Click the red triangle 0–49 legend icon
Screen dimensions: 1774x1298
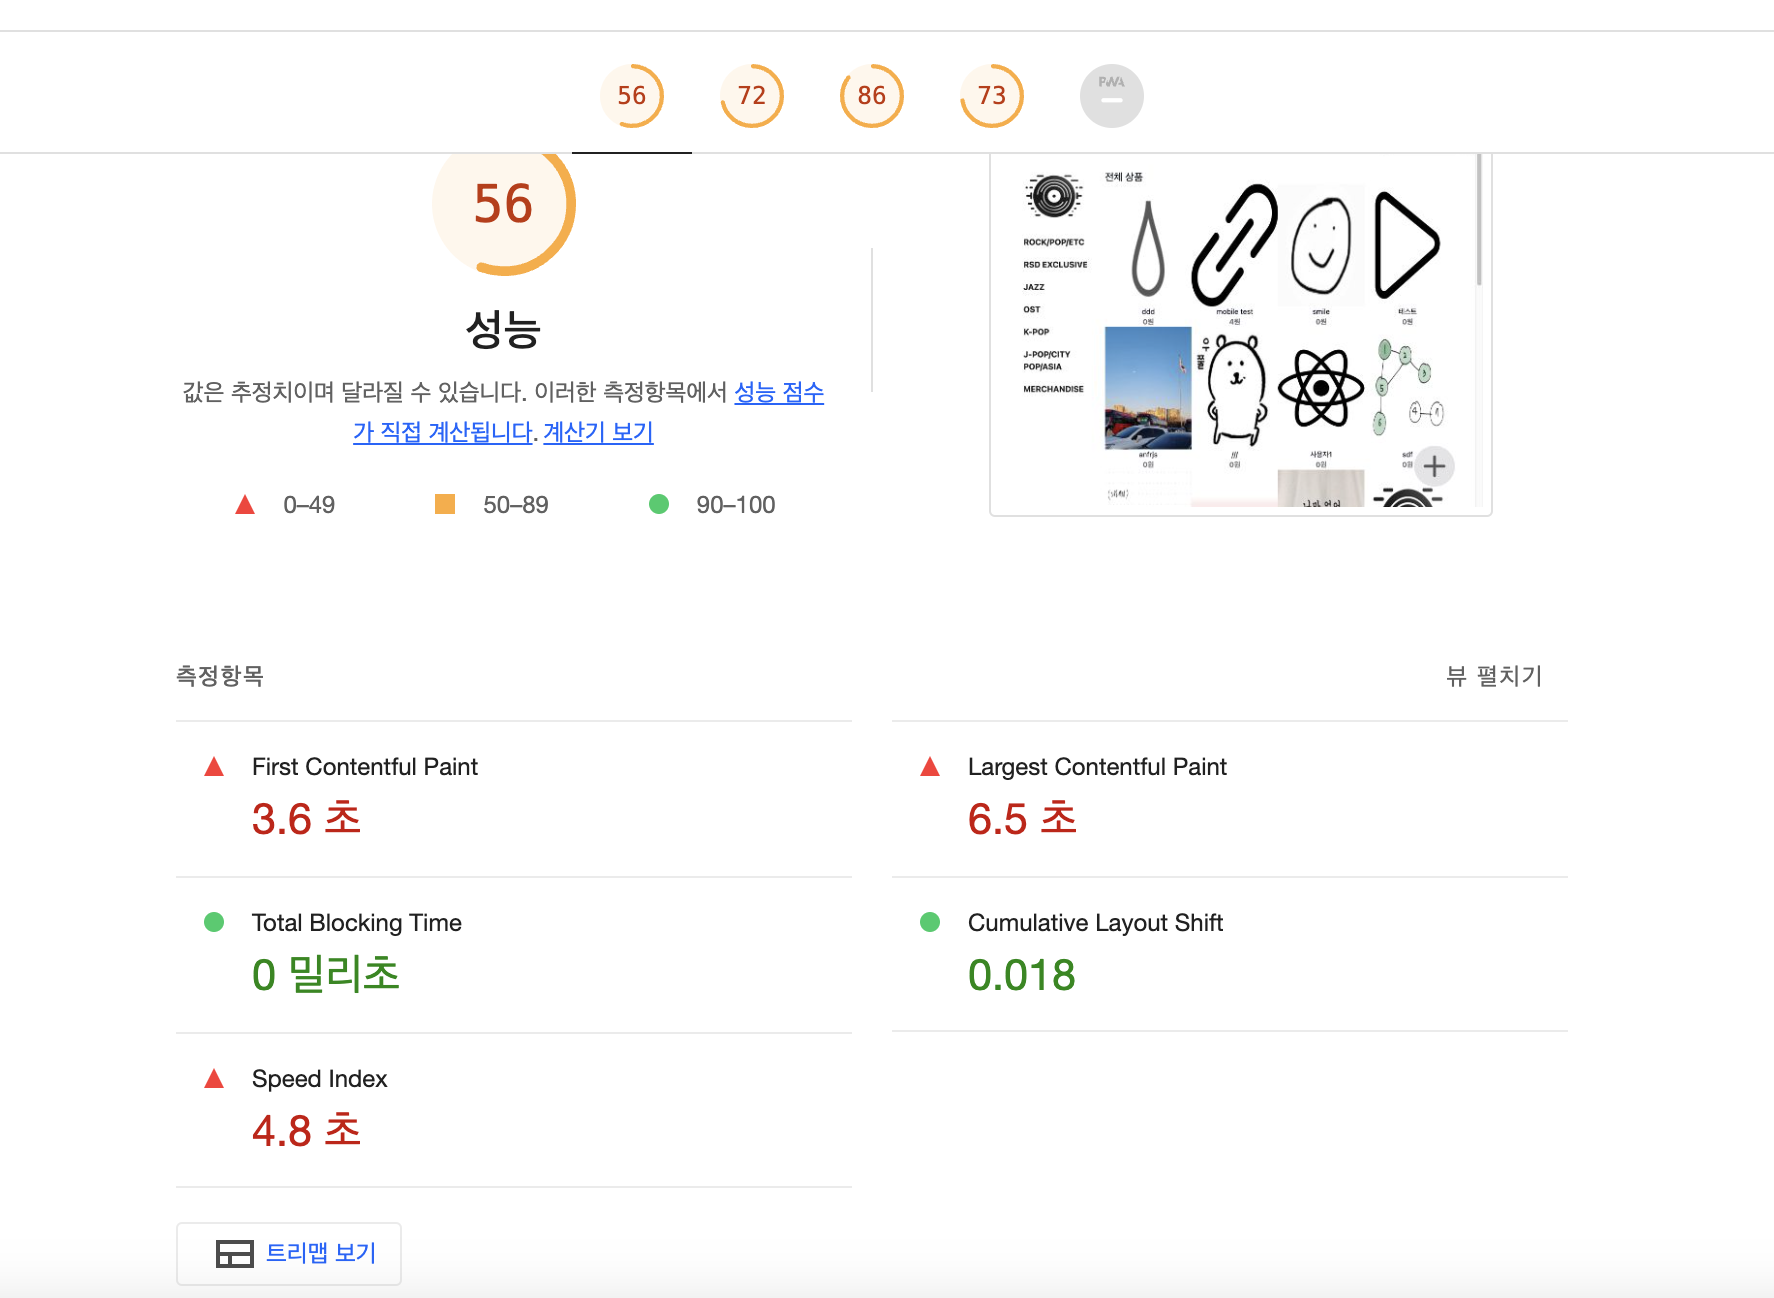click(x=245, y=505)
